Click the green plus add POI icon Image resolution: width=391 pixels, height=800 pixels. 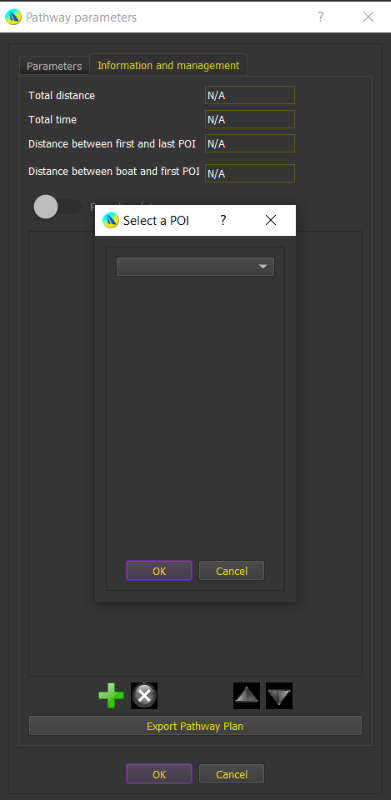(x=111, y=696)
